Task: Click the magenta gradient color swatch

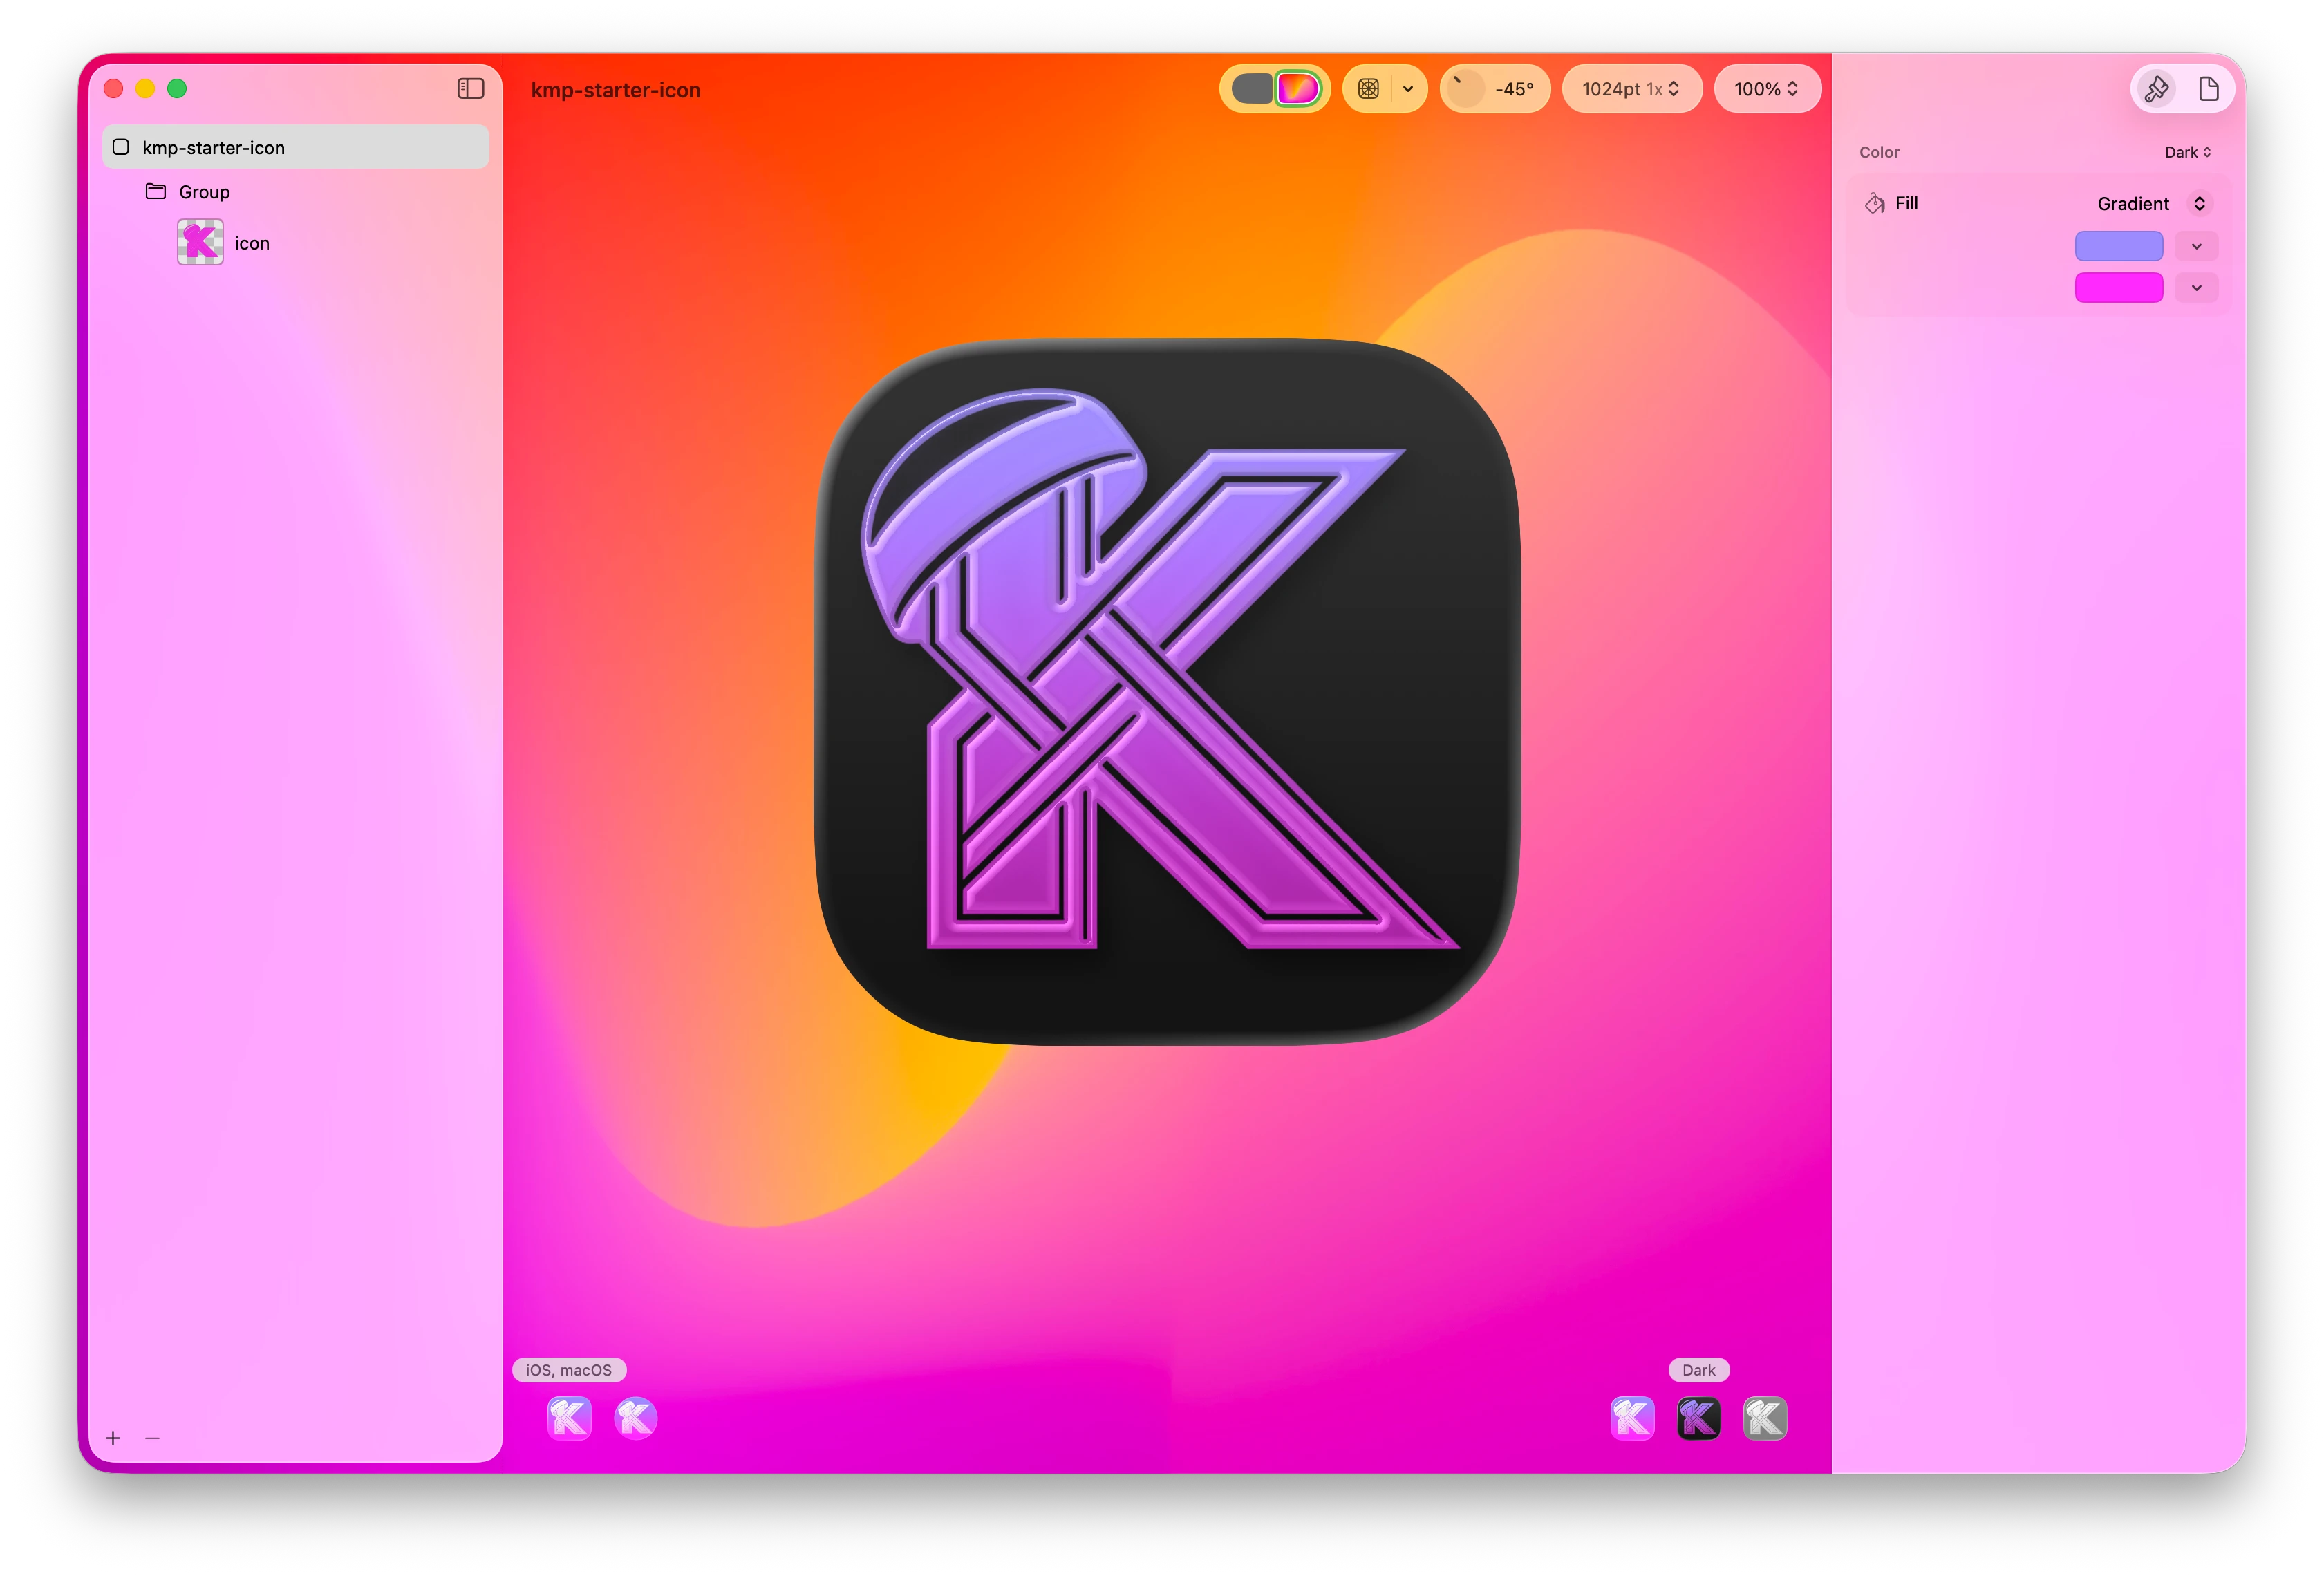Action: tap(2119, 287)
